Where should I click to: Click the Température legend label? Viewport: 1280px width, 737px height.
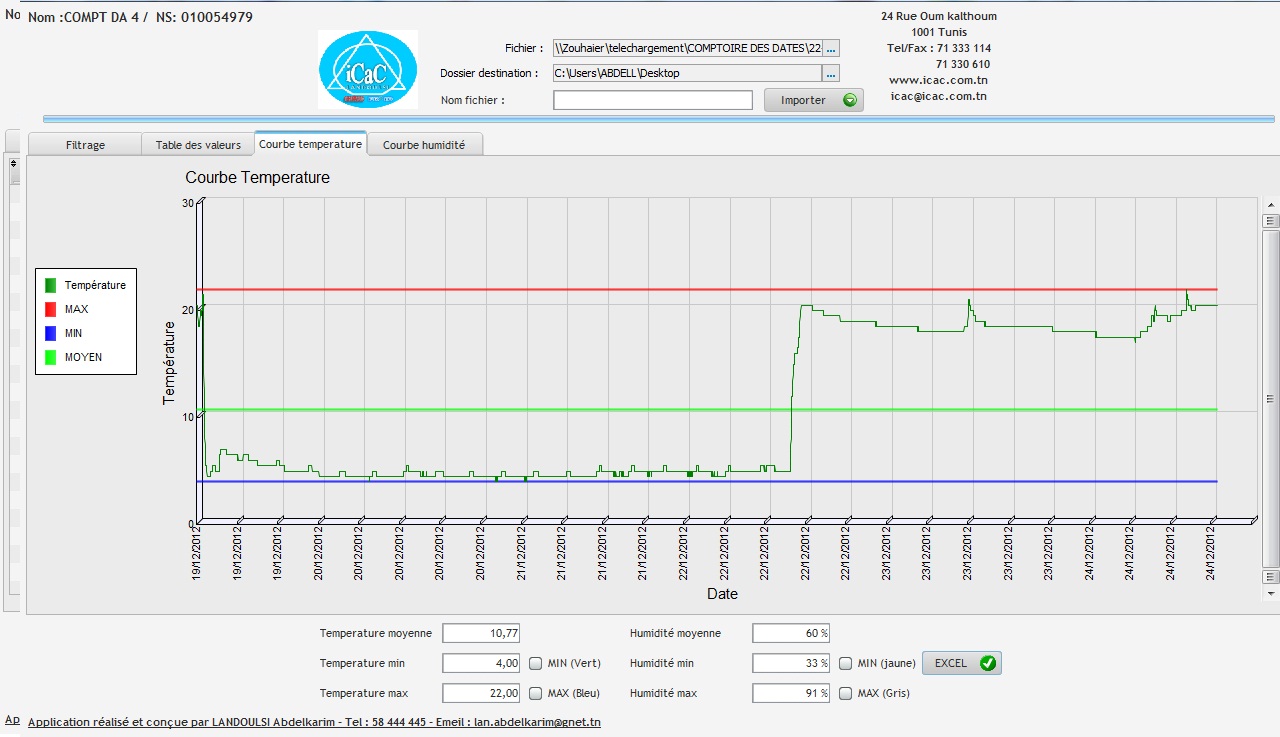tap(95, 285)
